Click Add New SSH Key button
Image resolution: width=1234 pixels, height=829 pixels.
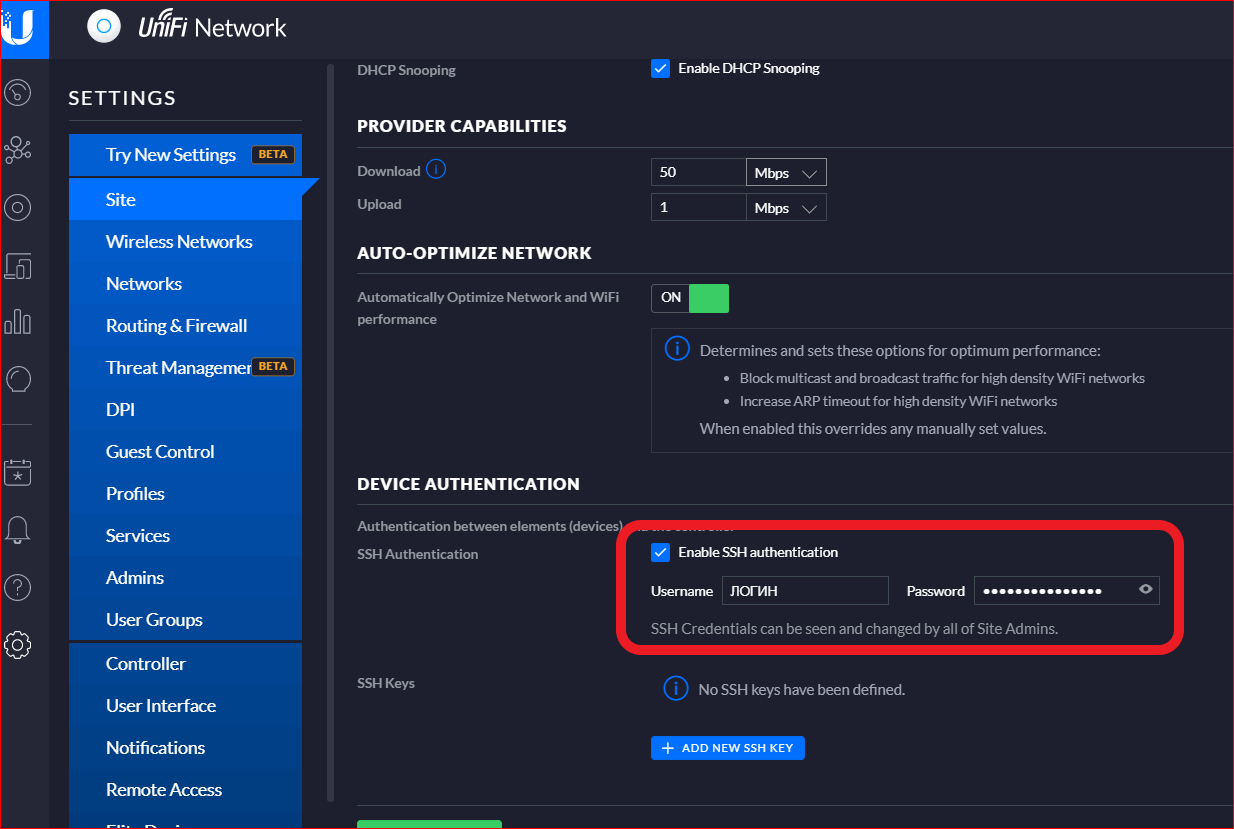click(728, 748)
